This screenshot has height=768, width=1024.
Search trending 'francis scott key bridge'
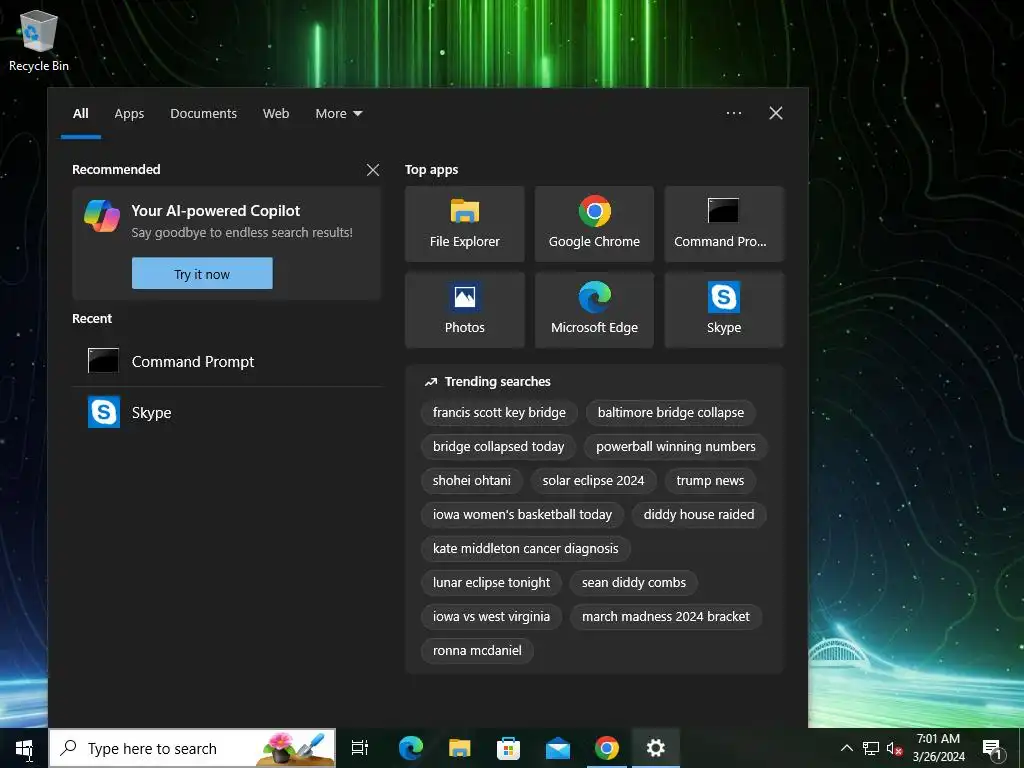point(499,413)
